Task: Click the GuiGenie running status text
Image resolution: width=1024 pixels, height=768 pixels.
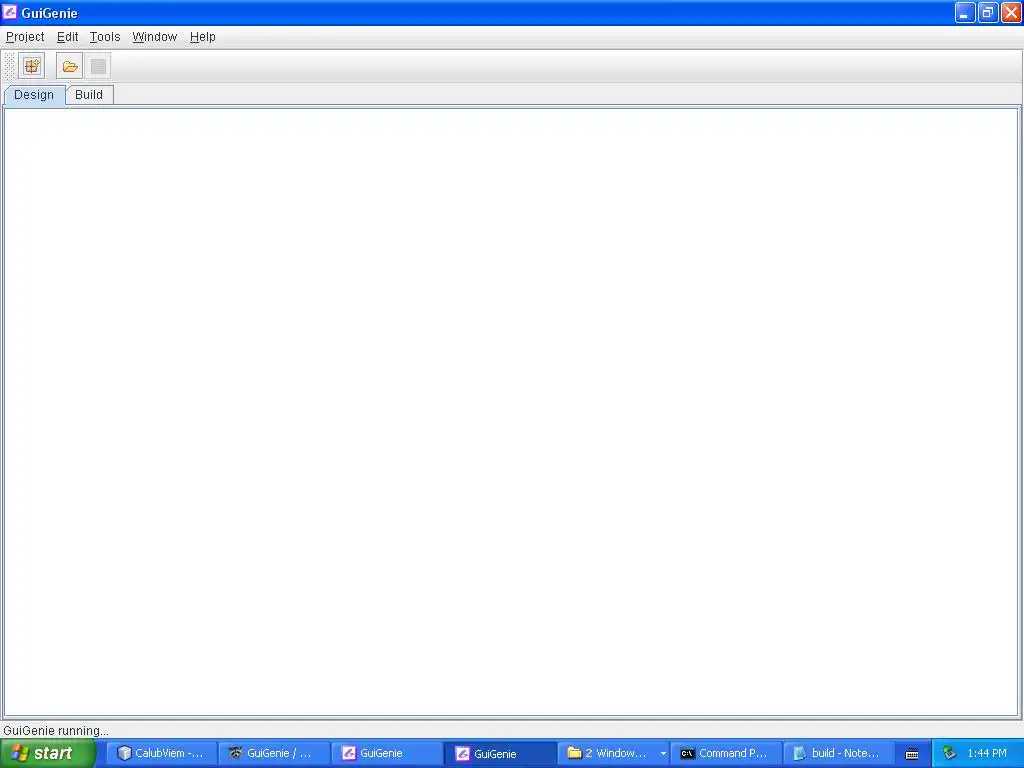Action: [56, 731]
